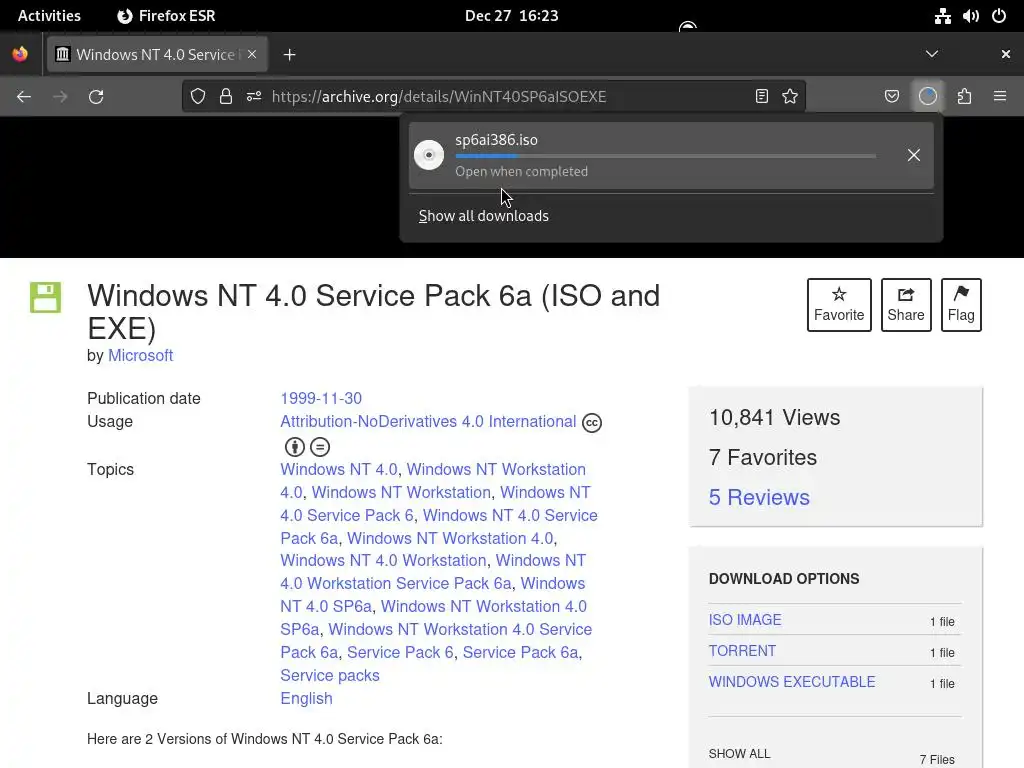Image resolution: width=1024 pixels, height=768 pixels.
Task: Open a new tab with the plus button
Action: [289, 55]
